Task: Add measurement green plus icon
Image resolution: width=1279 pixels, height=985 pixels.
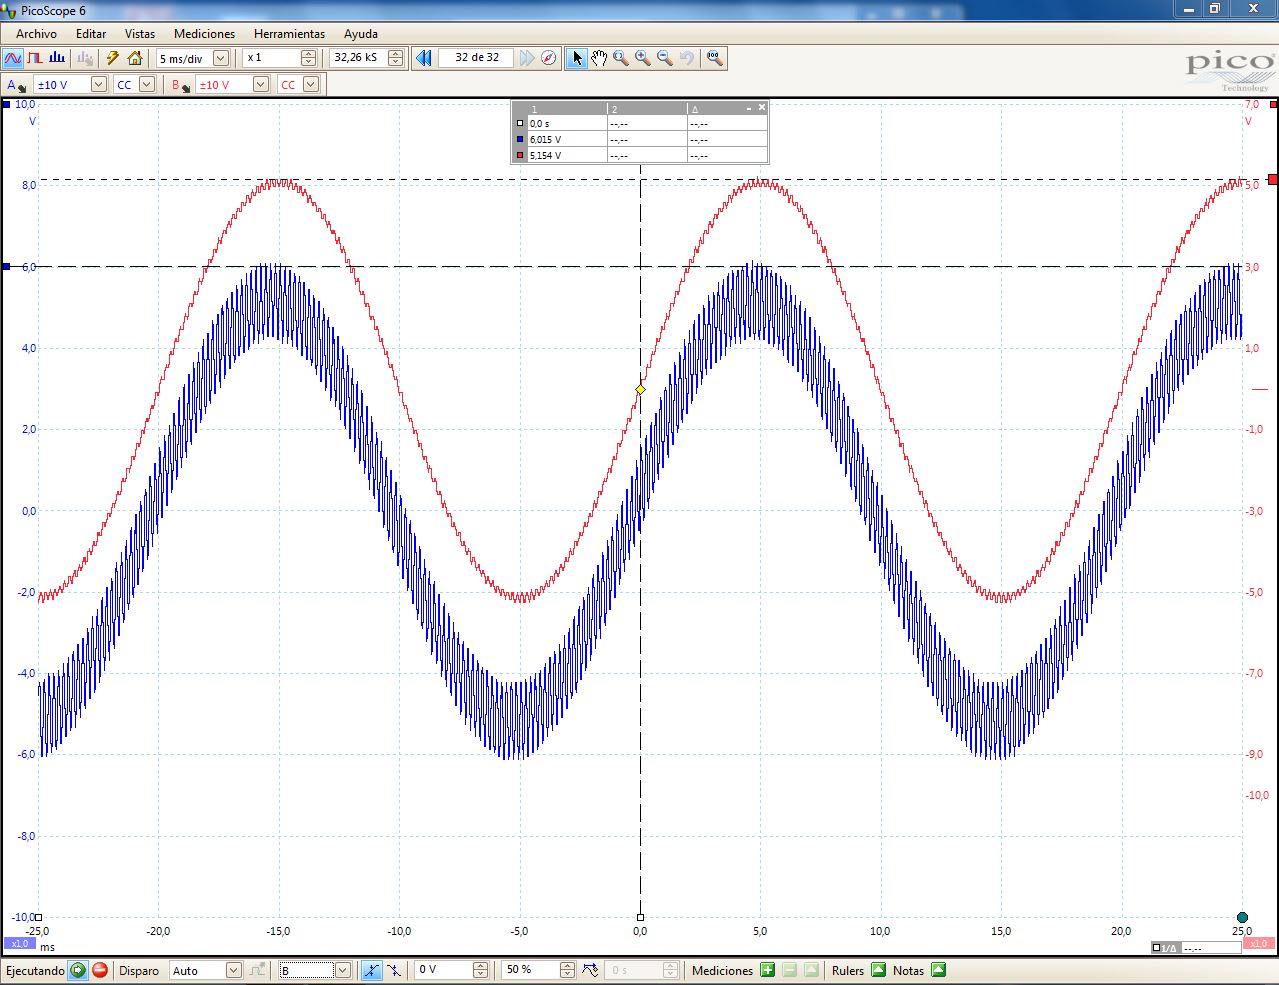Action: click(x=767, y=970)
